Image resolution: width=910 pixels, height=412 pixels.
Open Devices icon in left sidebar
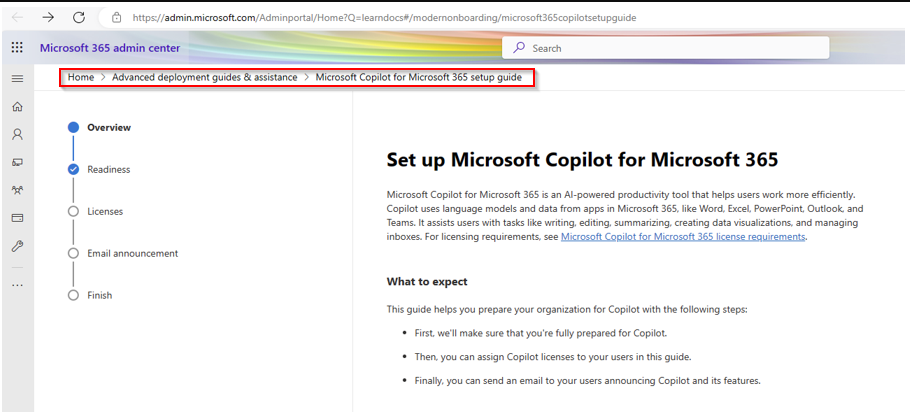click(17, 162)
